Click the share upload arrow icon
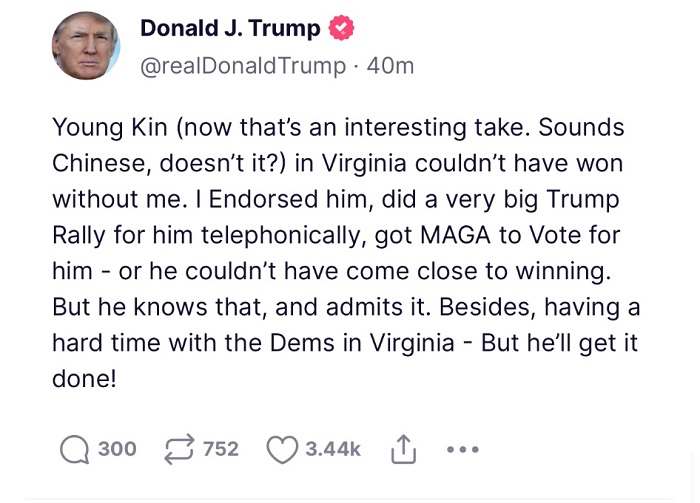The height and width of the screenshot is (503, 700). pos(401,450)
